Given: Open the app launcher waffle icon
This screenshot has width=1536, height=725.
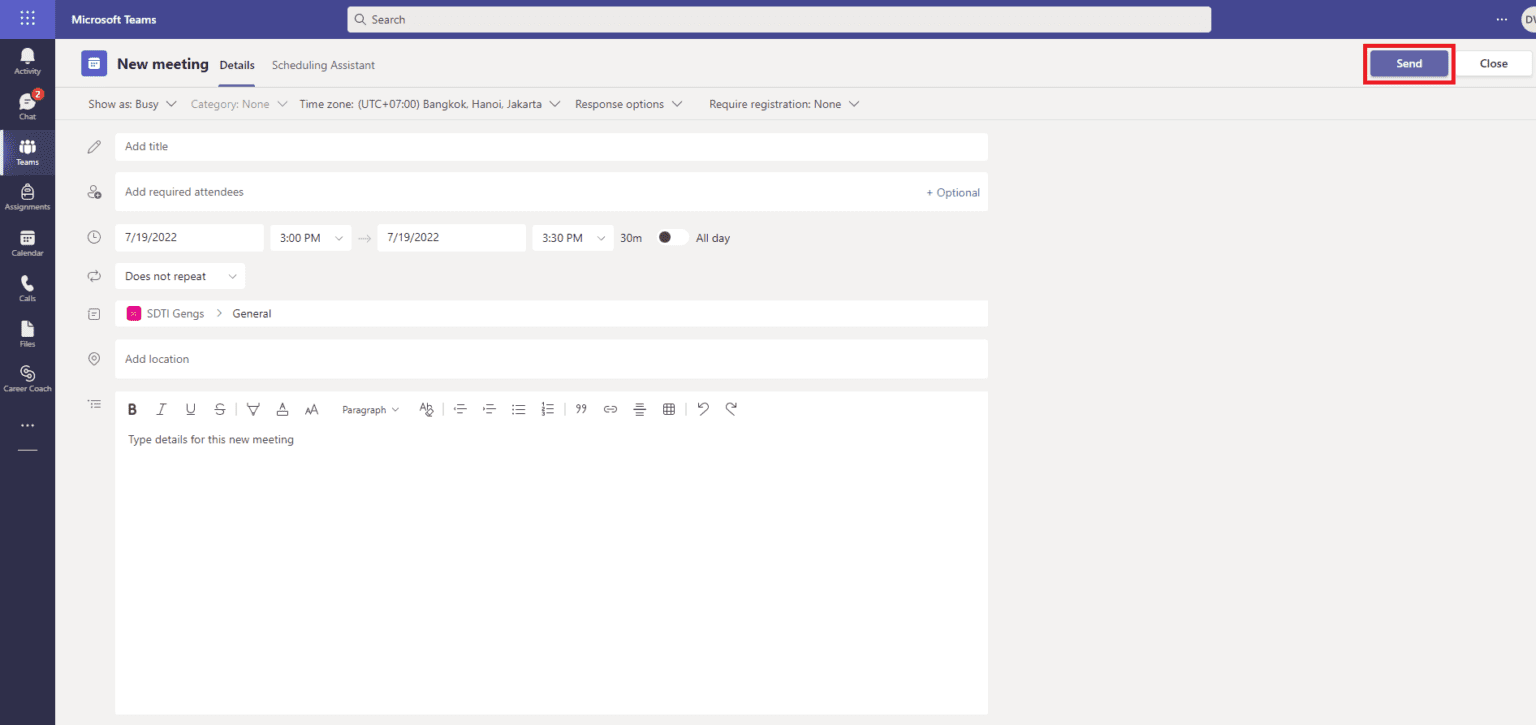Looking at the screenshot, I should click(27, 19).
